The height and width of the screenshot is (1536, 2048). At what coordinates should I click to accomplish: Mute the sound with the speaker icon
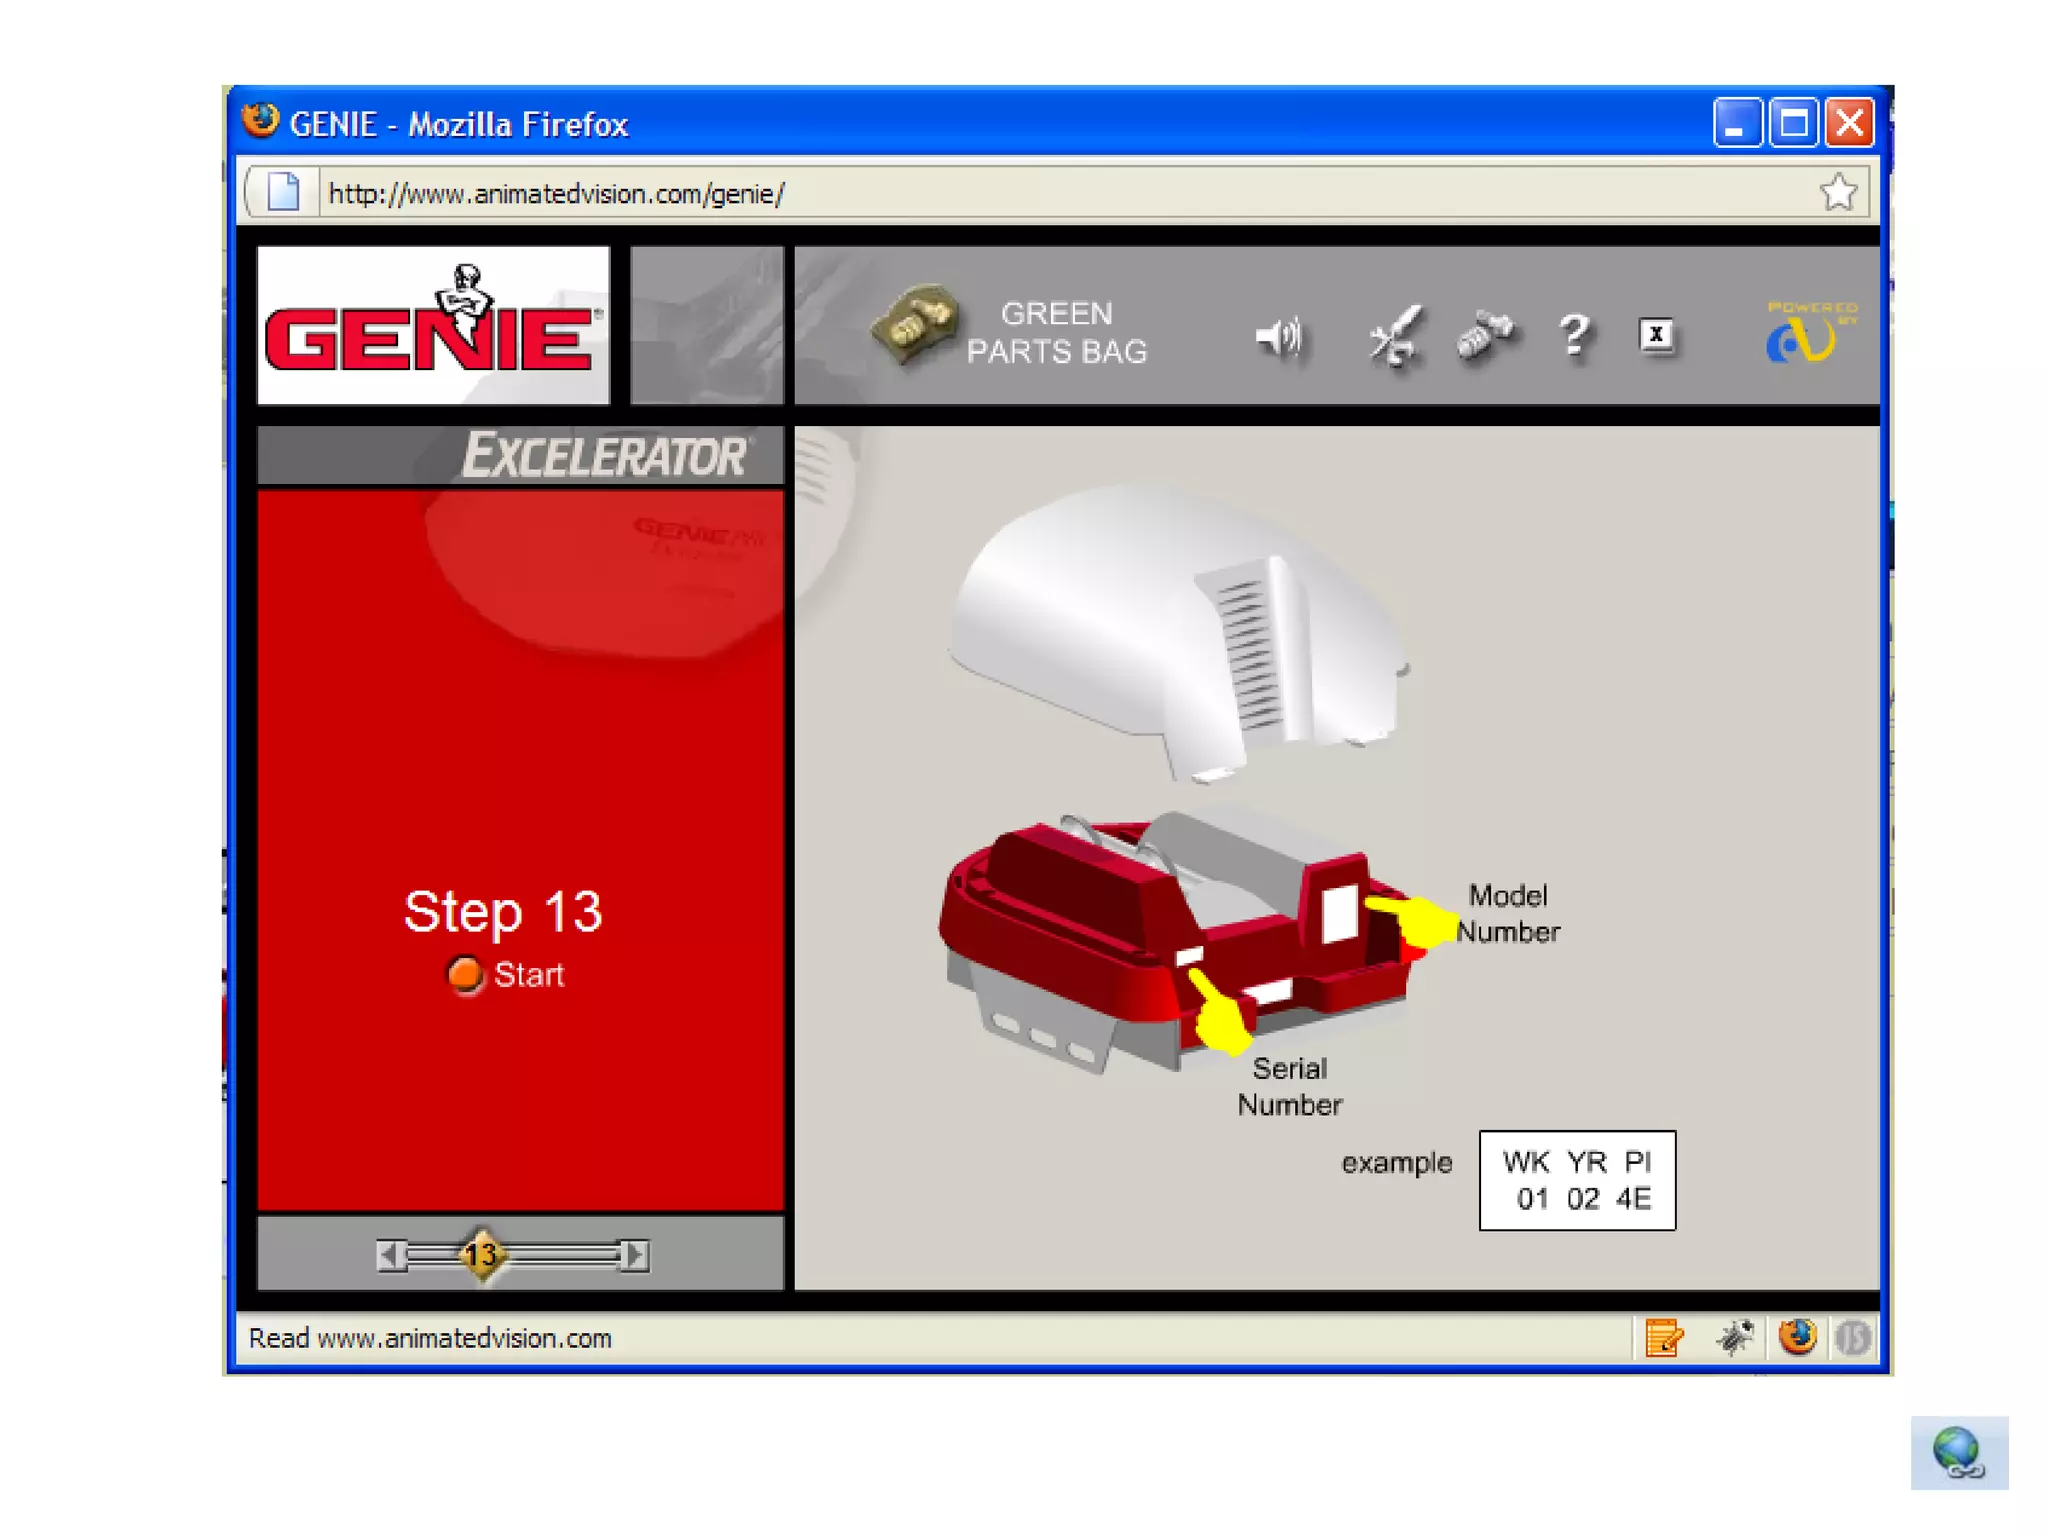click(x=1279, y=337)
